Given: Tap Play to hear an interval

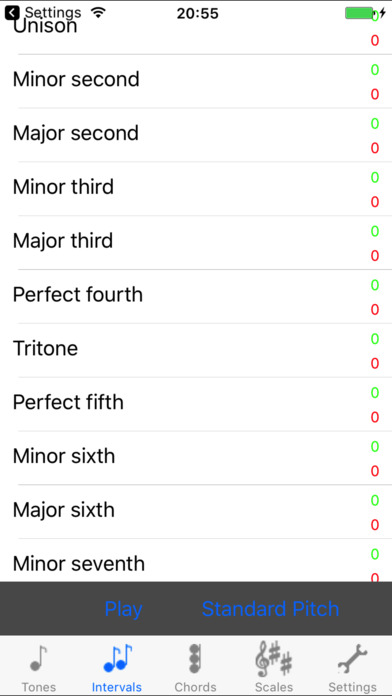Looking at the screenshot, I should 123,609.
